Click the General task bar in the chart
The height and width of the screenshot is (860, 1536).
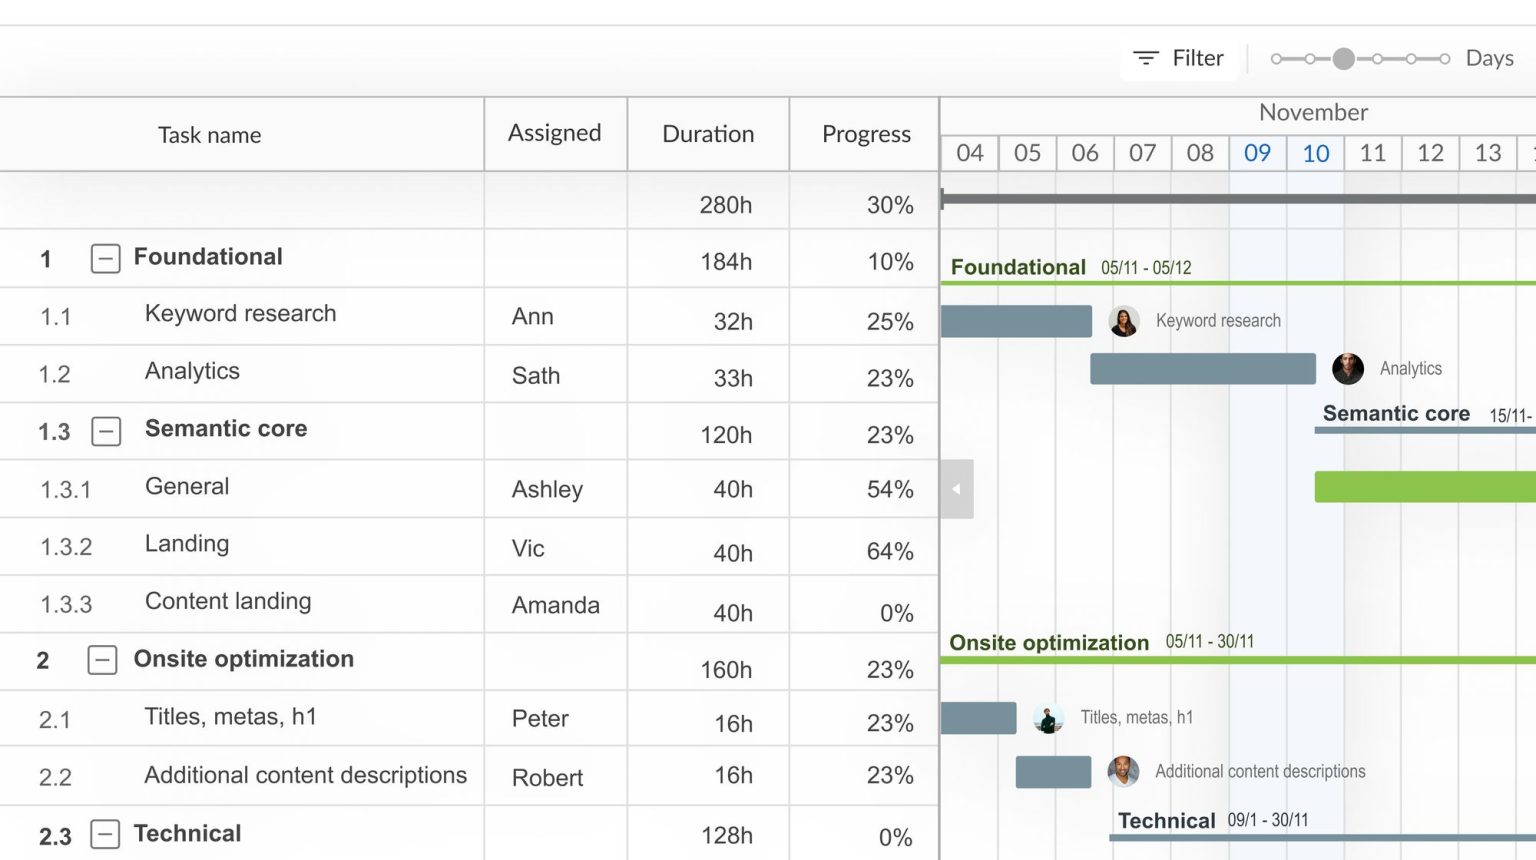pos(1420,487)
